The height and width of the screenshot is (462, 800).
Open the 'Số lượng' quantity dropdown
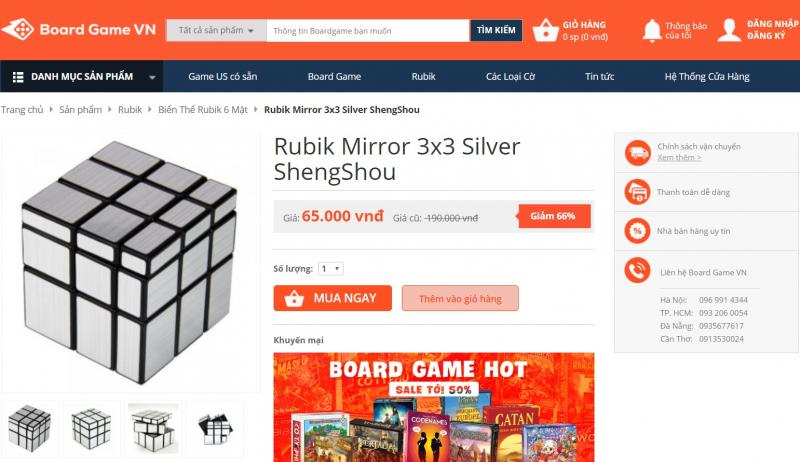[331, 269]
